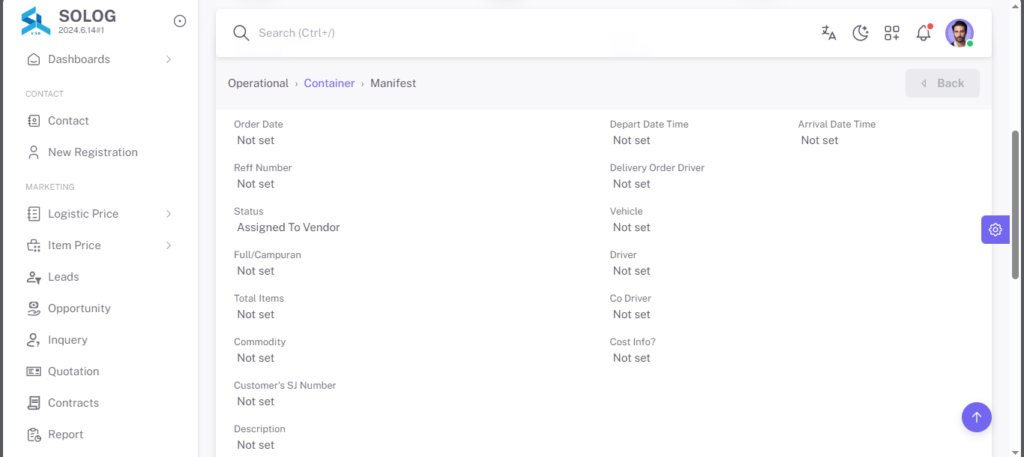Viewport: 1024px width, 457px height.
Task: Expand the Logistic Price submenu
Action: pos(99,214)
